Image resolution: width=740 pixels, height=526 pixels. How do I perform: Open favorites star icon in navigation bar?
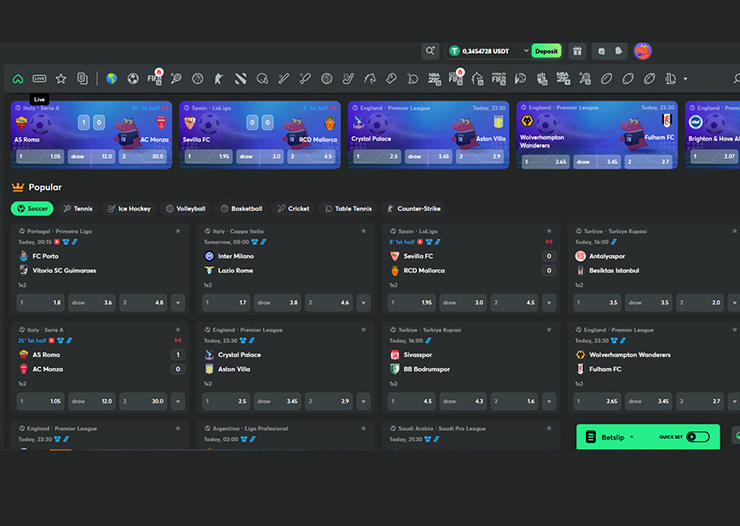point(61,78)
